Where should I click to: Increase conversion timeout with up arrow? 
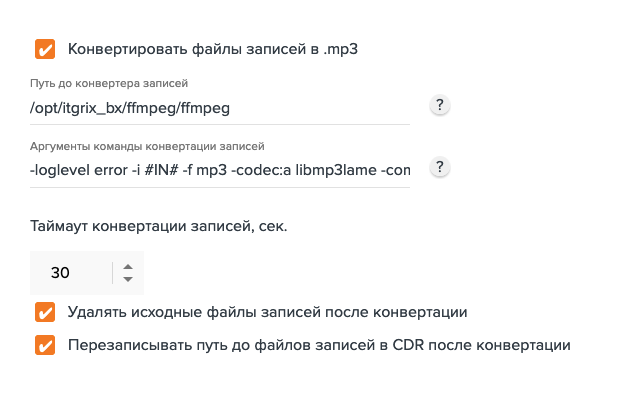[x=128, y=266]
